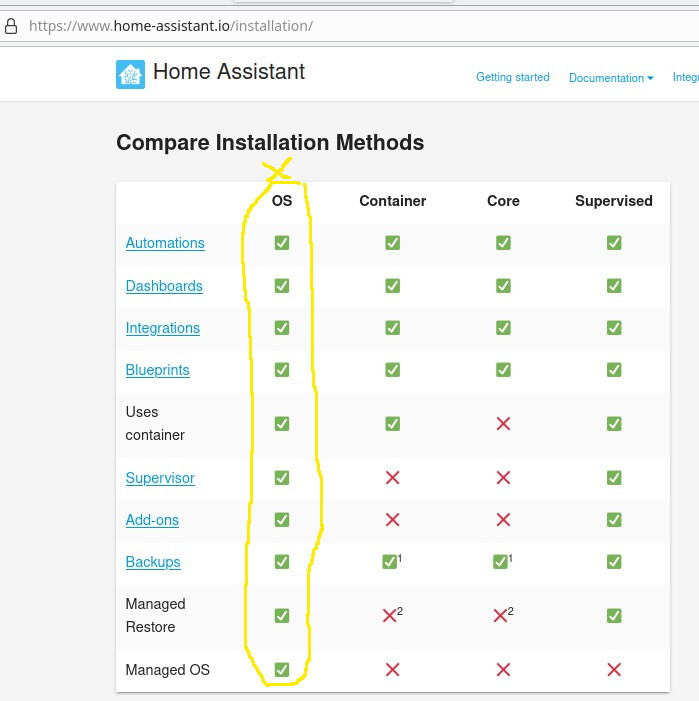The image size is (699, 701).
Task: Click the Dashboards check in the OS column
Action: pos(282,286)
